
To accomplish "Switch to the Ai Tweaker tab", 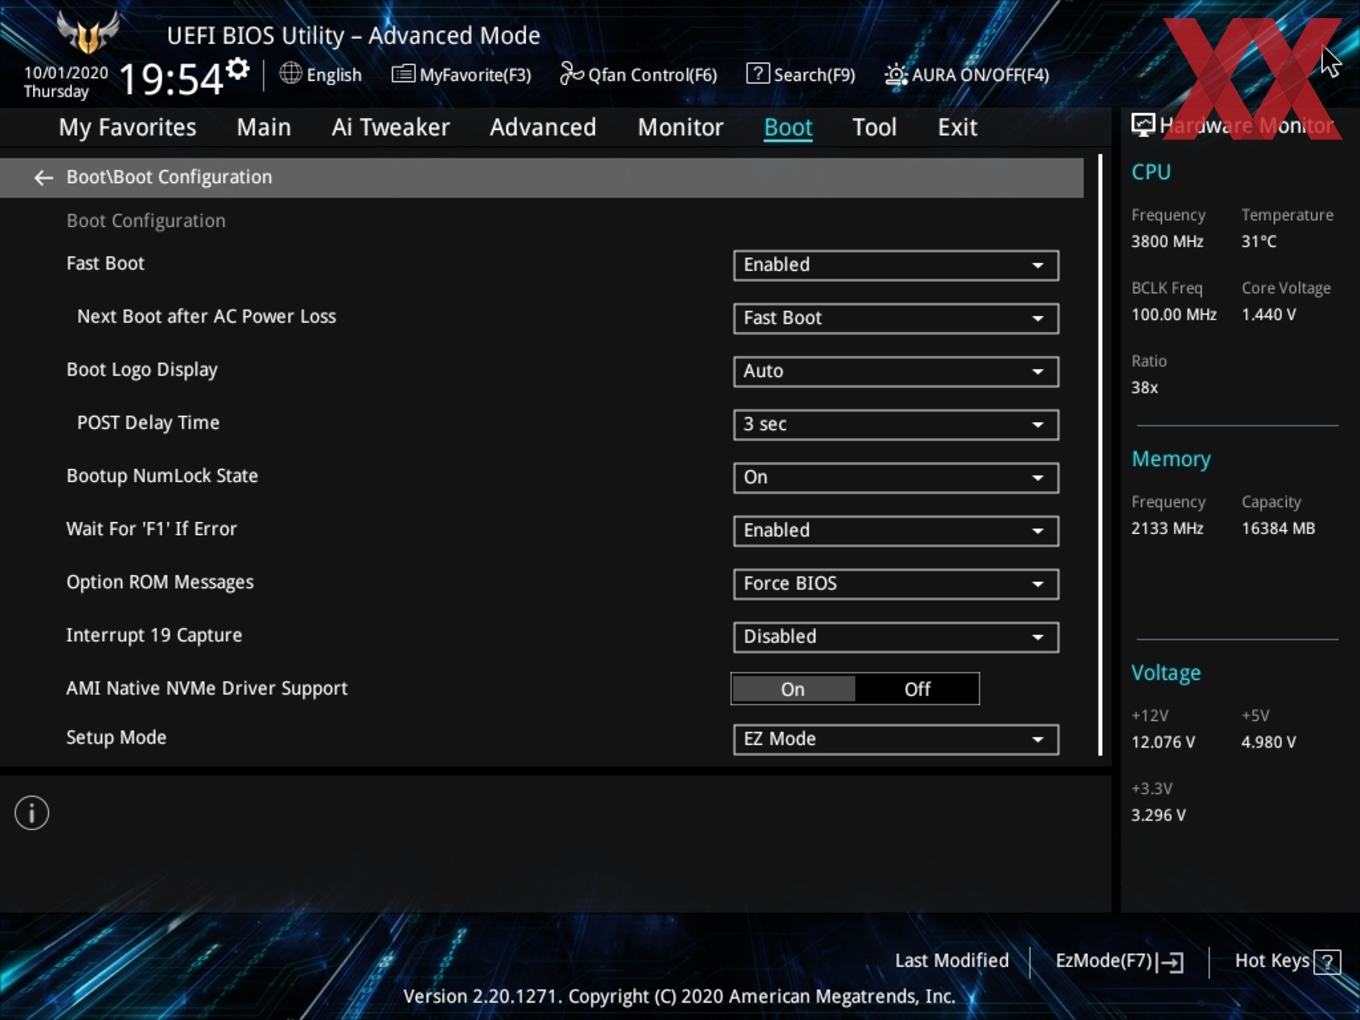I will [x=391, y=127].
